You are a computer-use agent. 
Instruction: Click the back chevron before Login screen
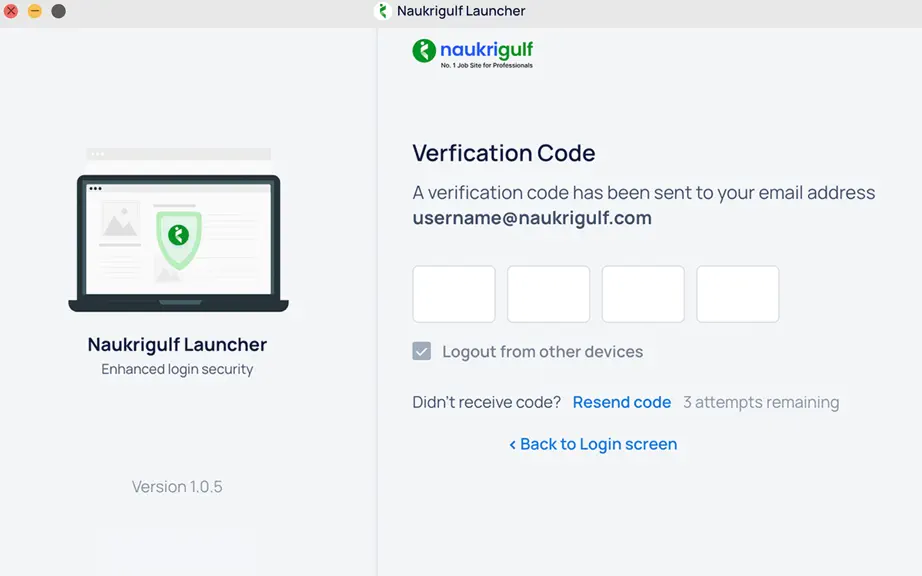click(x=513, y=445)
